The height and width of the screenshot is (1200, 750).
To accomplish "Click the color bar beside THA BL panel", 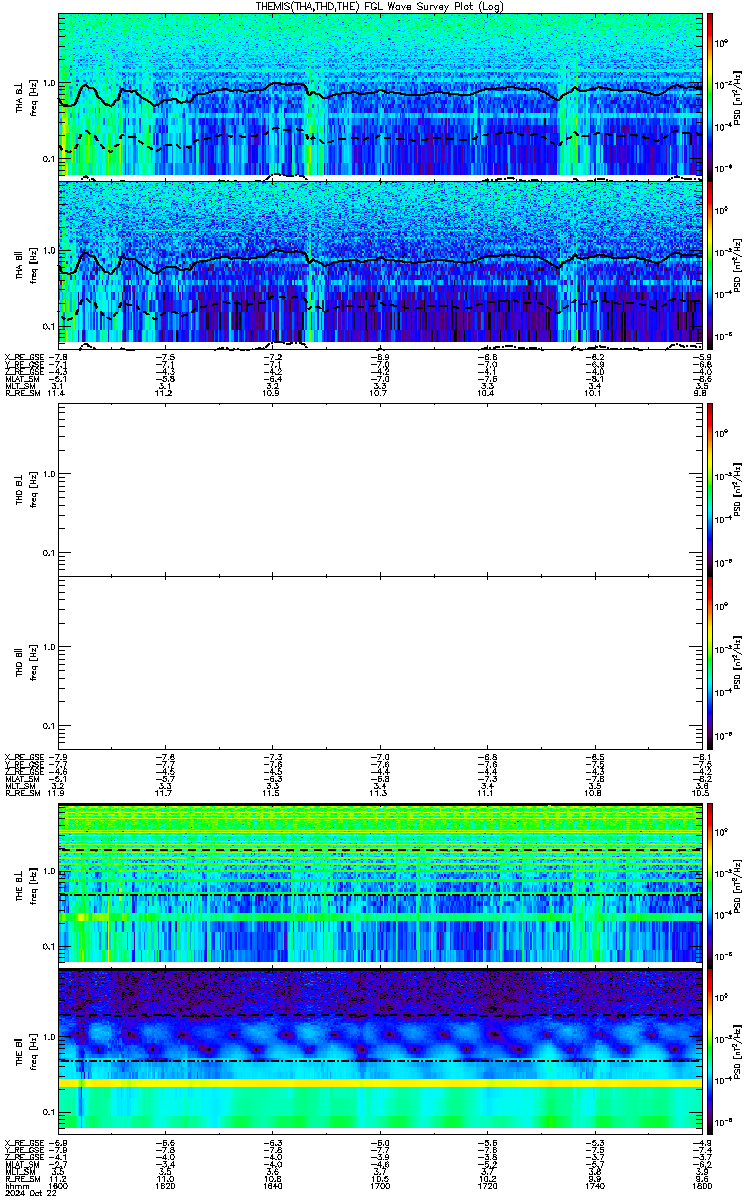I will (710, 95).
